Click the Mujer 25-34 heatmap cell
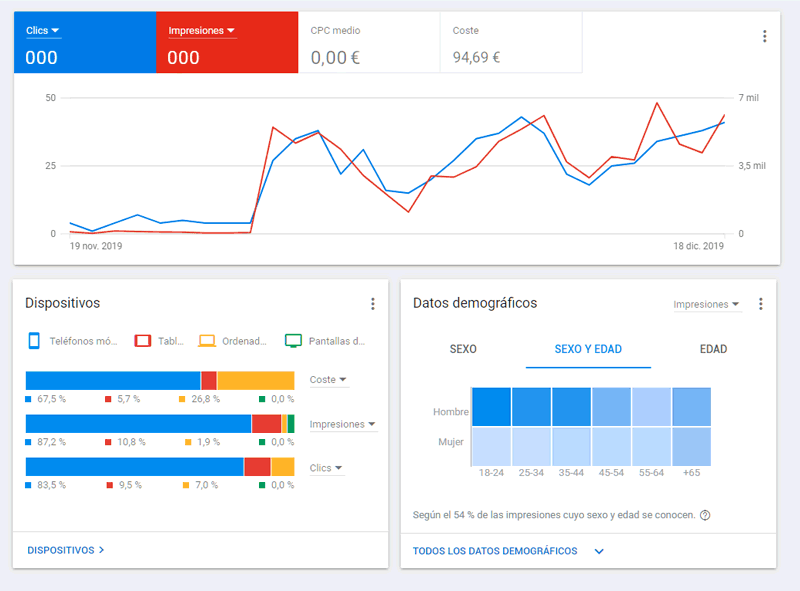800x591 pixels. [531, 447]
